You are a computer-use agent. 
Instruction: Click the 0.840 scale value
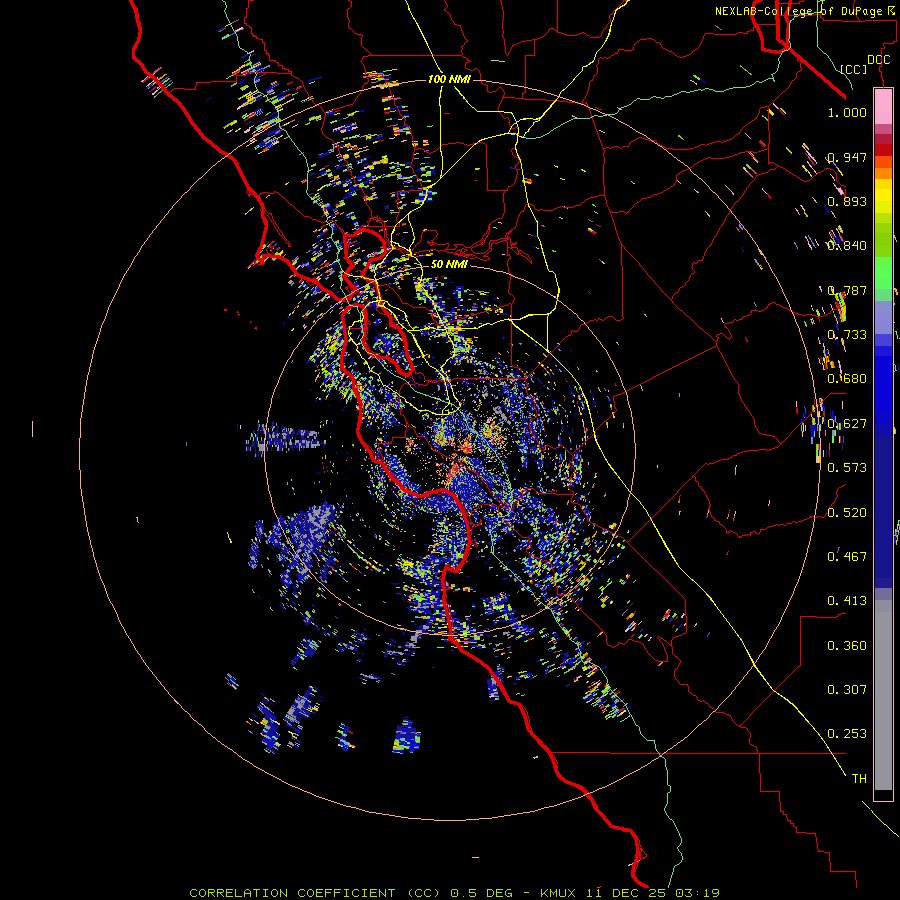[x=847, y=246]
